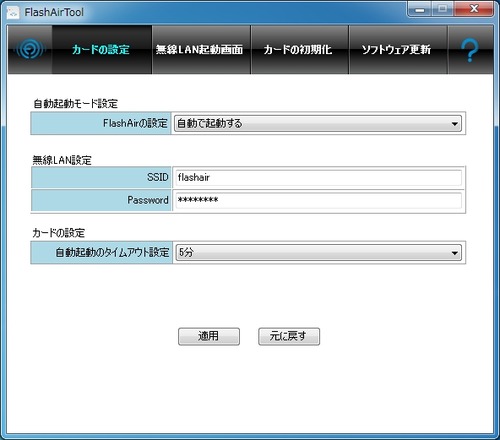500x440 pixels.
Task: Open the 無線LAN起動画面 tab
Action: (201, 50)
